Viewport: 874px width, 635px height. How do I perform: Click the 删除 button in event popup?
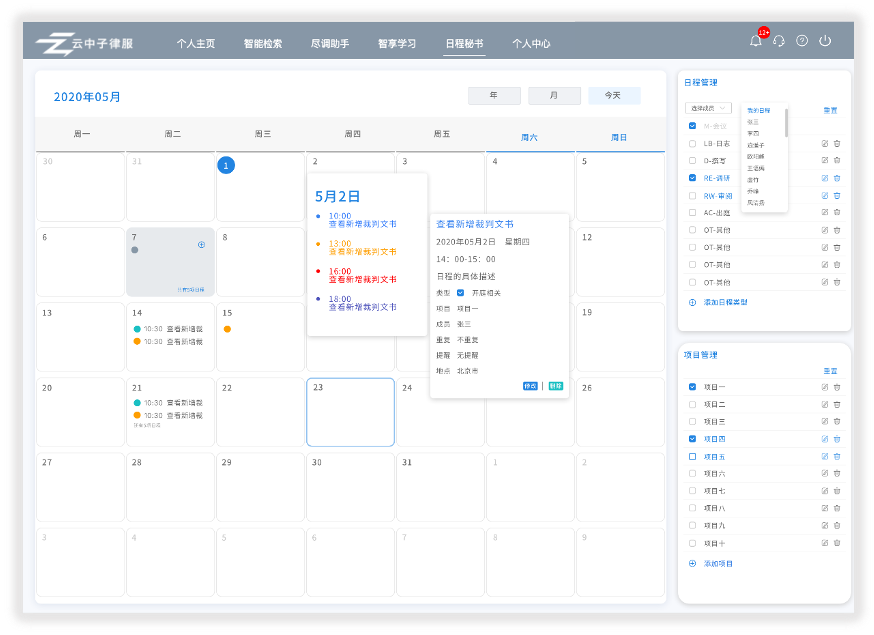pos(555,386)
